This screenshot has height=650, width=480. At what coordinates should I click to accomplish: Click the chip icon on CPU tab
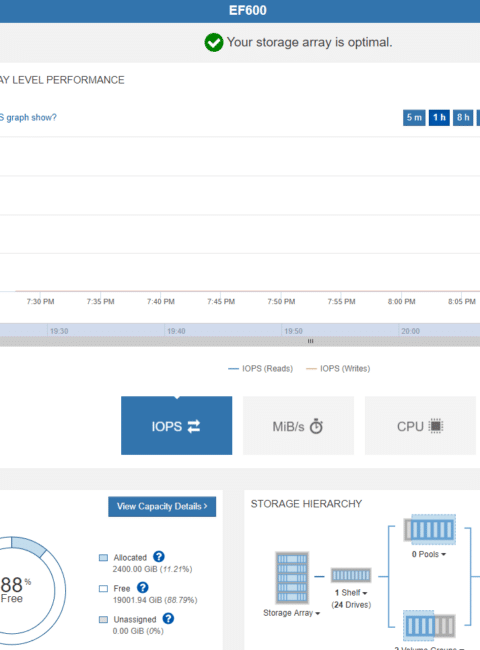click(x=436, y=426)
